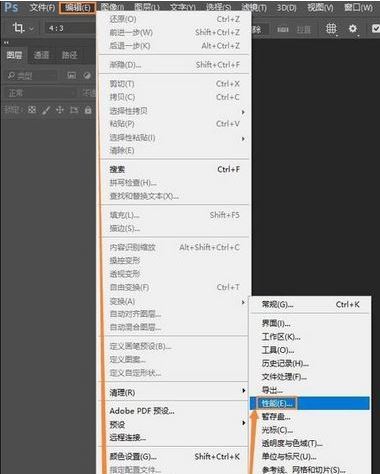Viewport: 380px width, 474px height.
Task: Toggle the pixel layer filter icon
Action: pos(72,76)
